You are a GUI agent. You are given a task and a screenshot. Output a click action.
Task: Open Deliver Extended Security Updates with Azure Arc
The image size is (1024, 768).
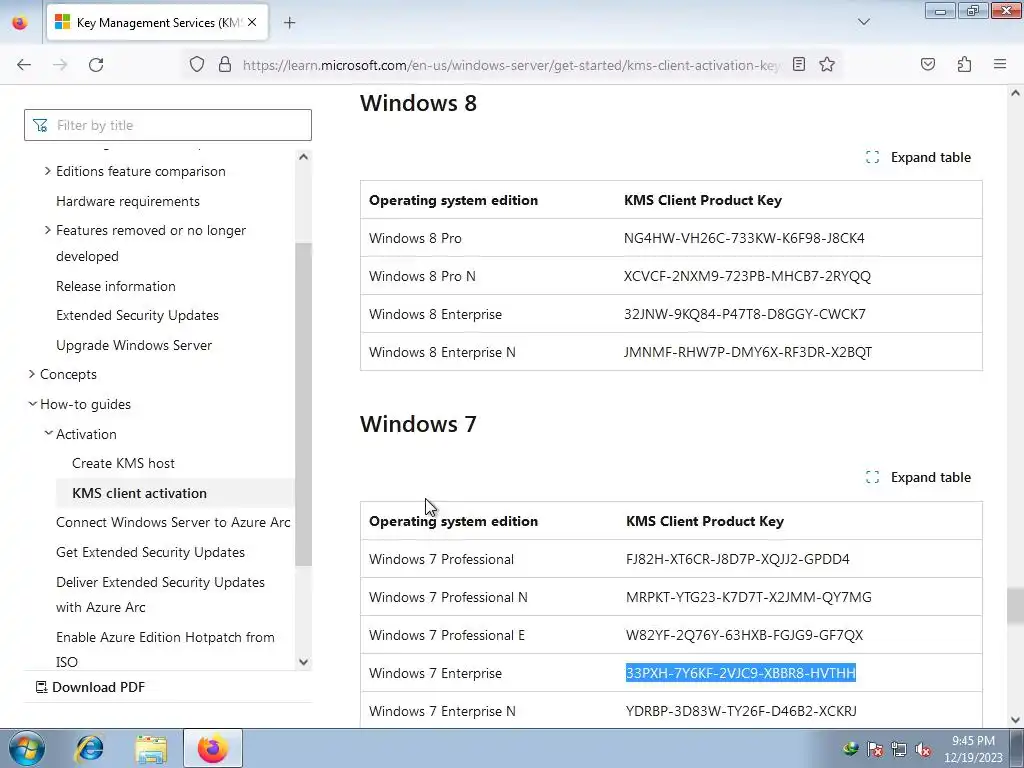(160, 594)
